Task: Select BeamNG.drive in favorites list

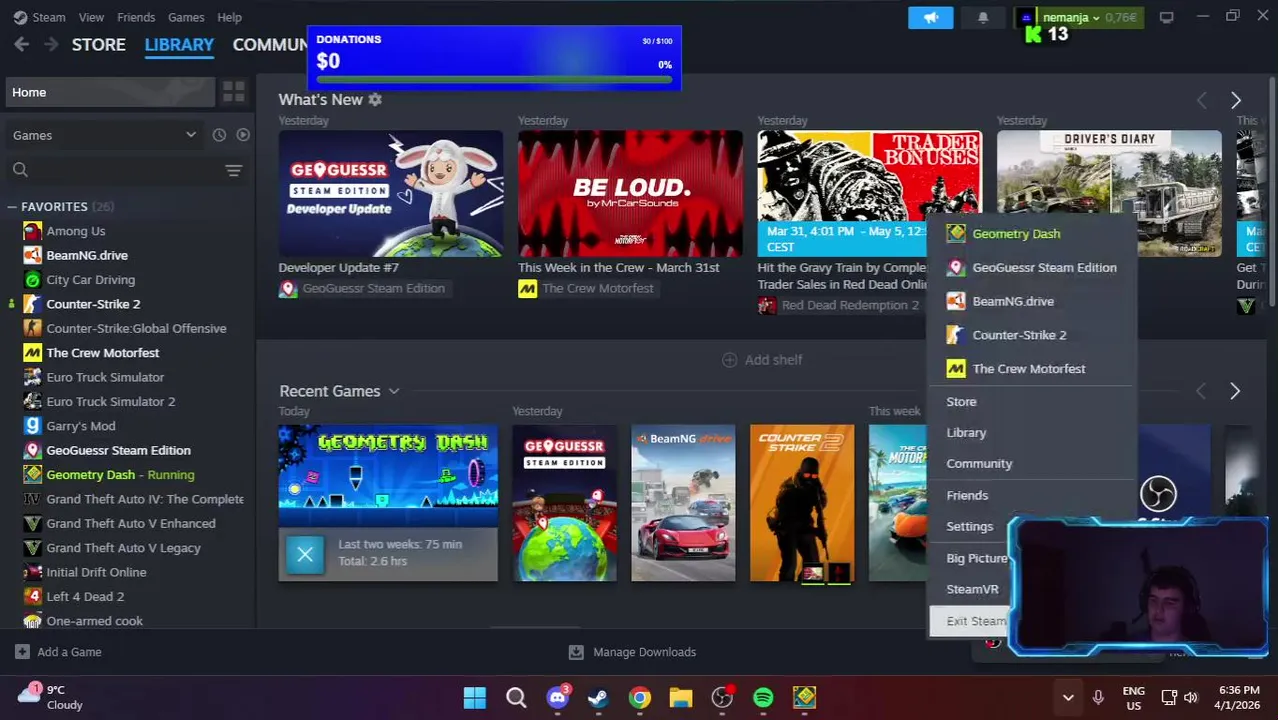Action: click(87, 255)
